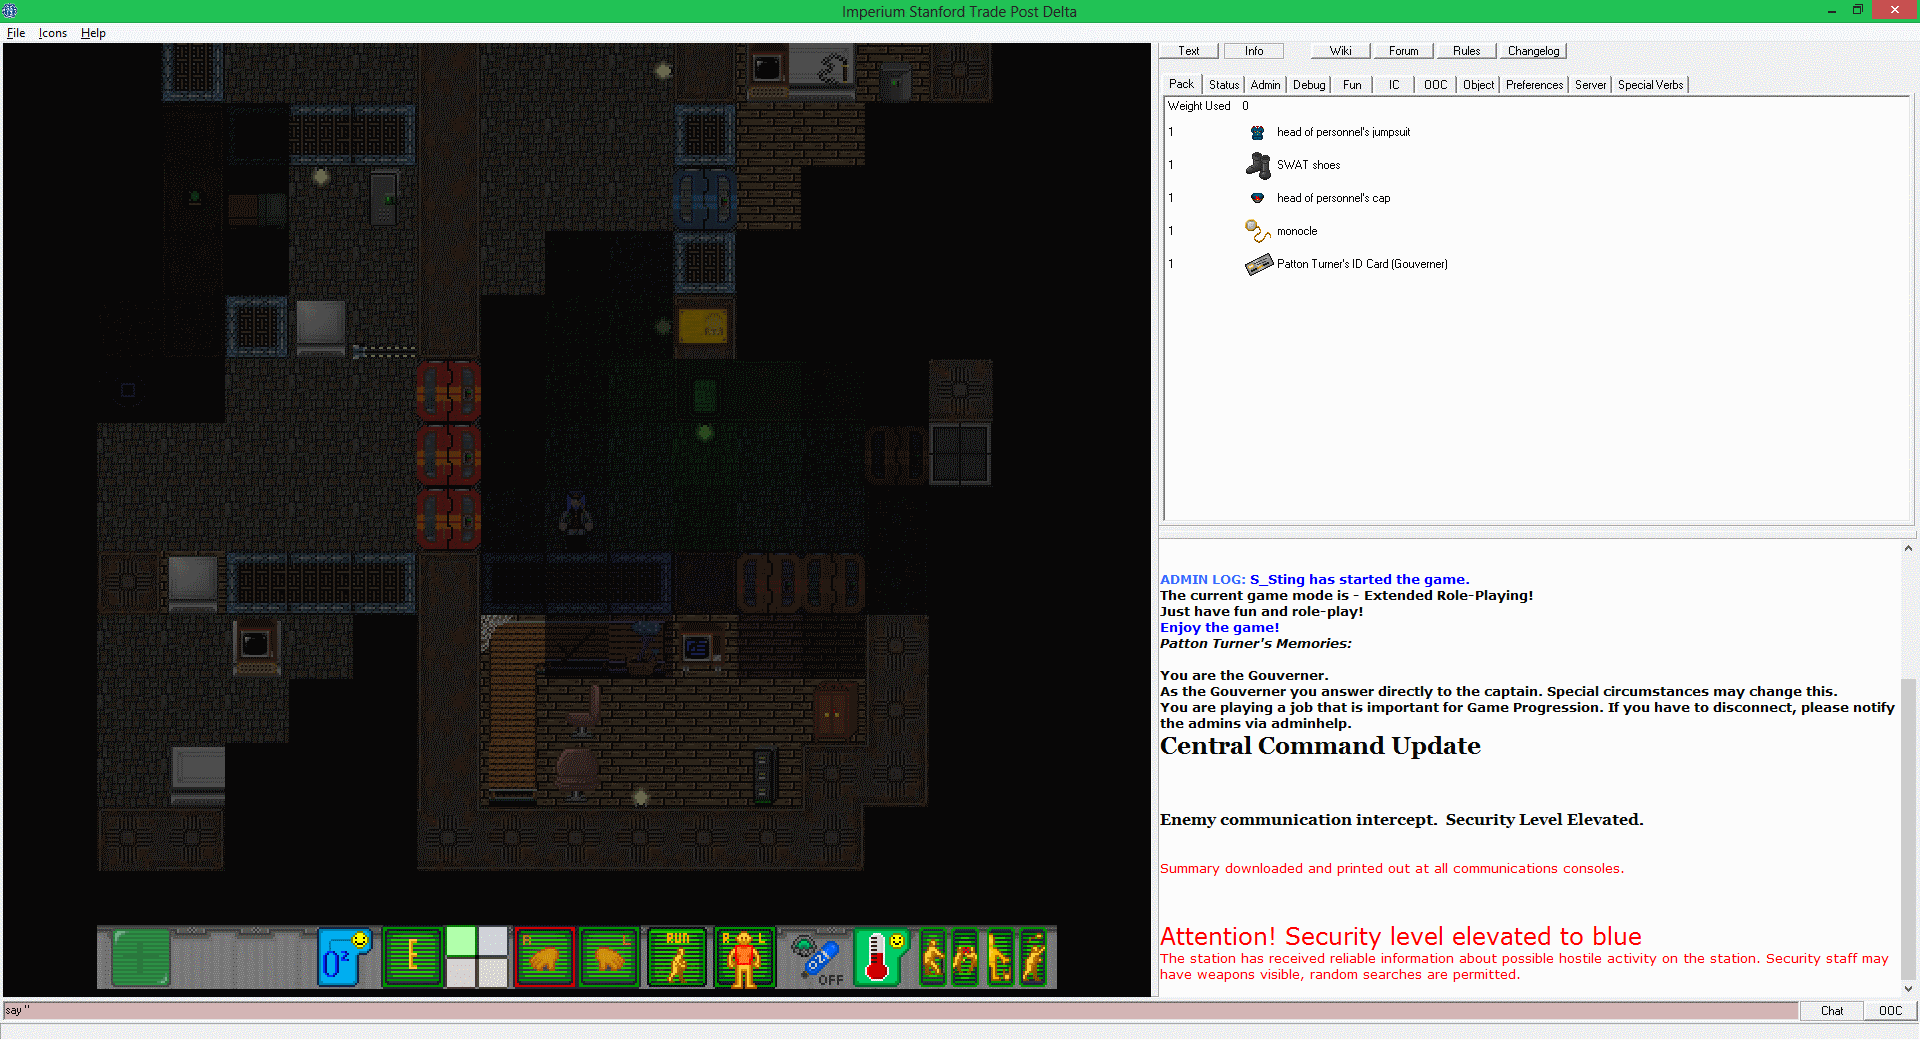Click the blue O2 oxygen status indicator
1920x1040 pixels.
point(344,958)
